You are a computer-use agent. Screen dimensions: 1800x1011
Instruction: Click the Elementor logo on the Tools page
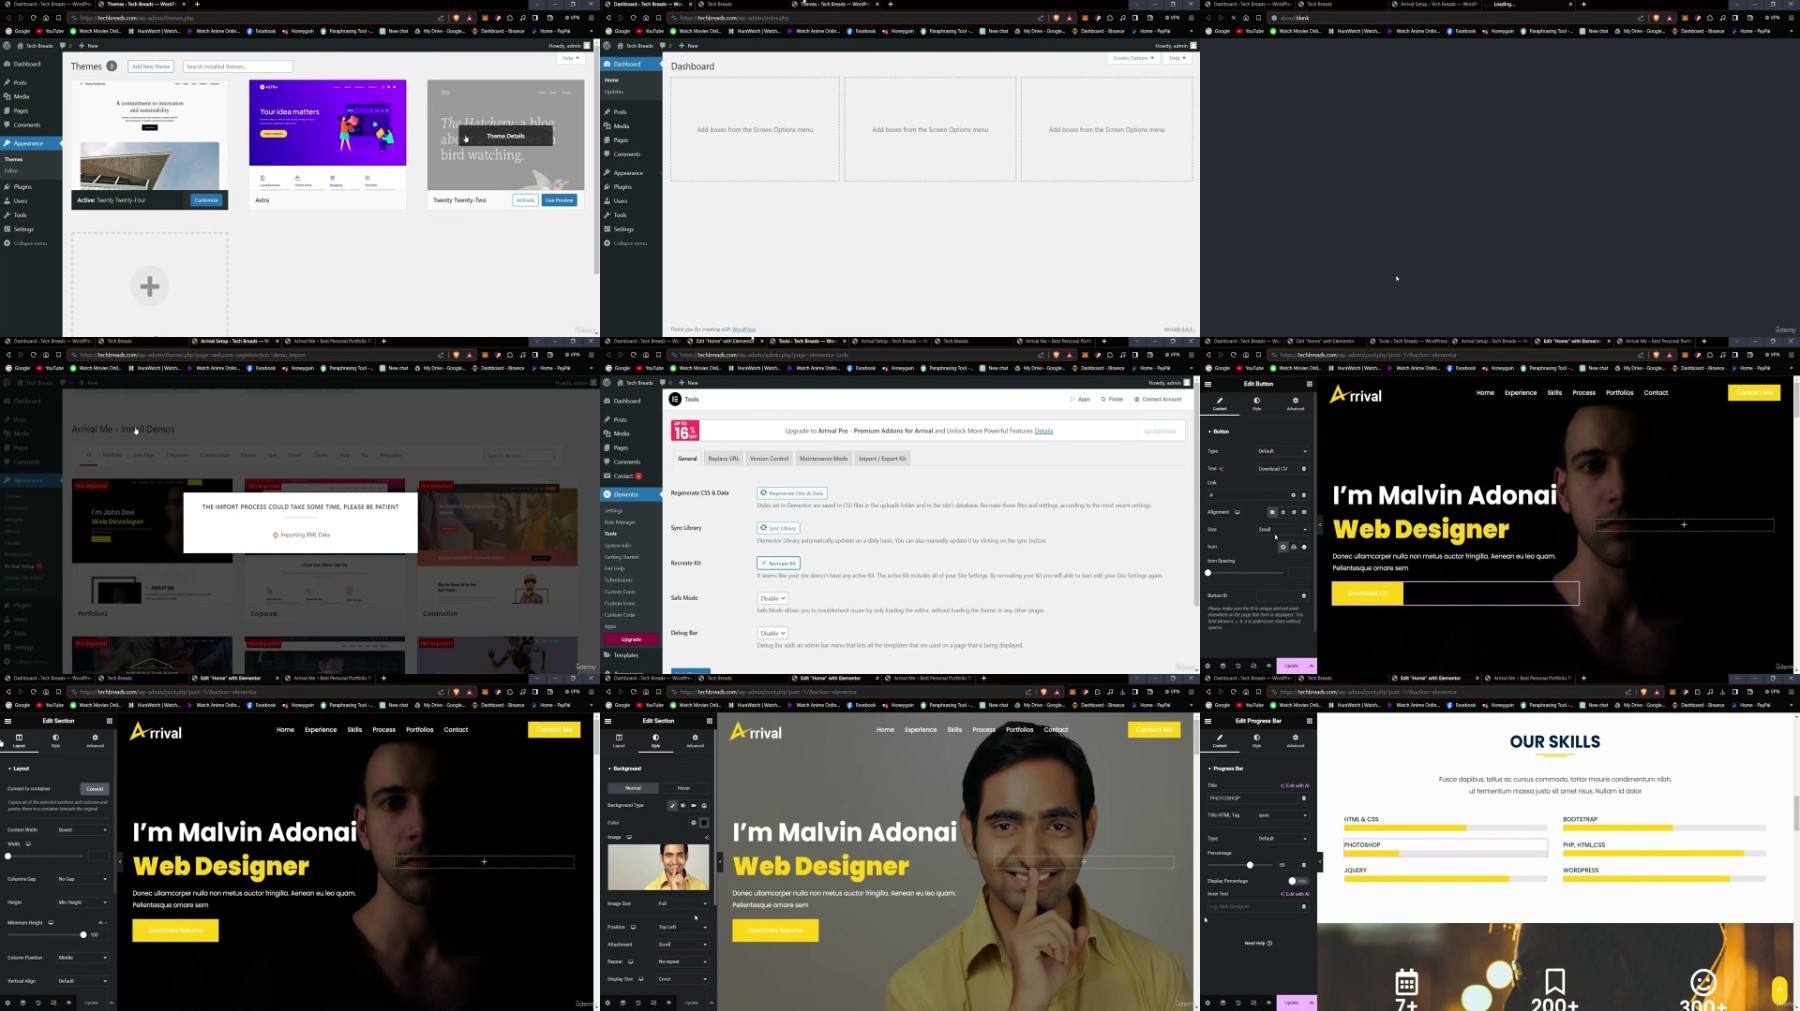(675, 399)
